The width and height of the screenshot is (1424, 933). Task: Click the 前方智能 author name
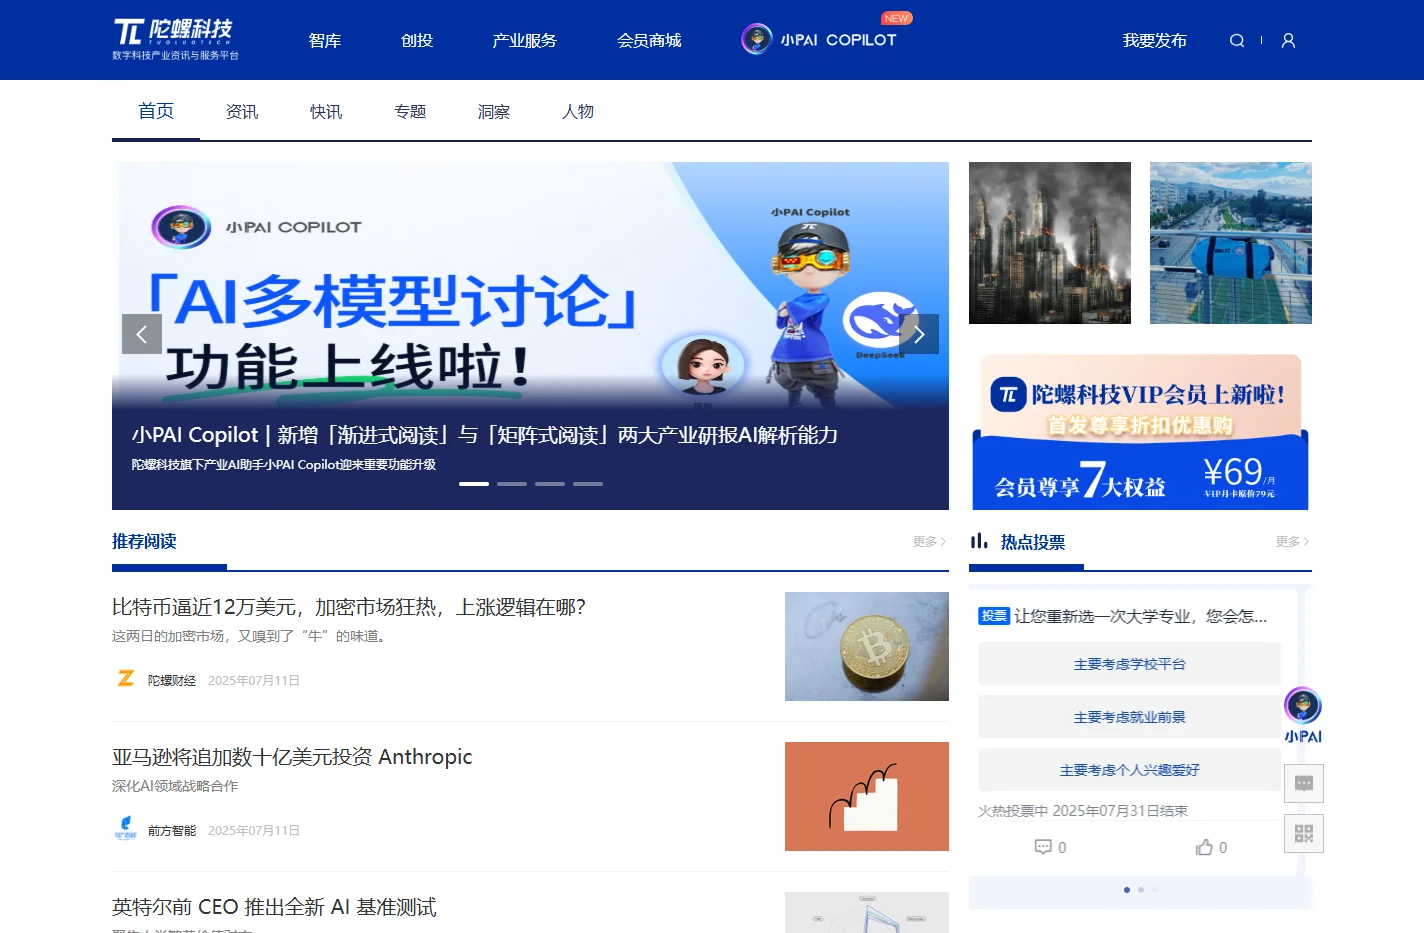(172, 830)
